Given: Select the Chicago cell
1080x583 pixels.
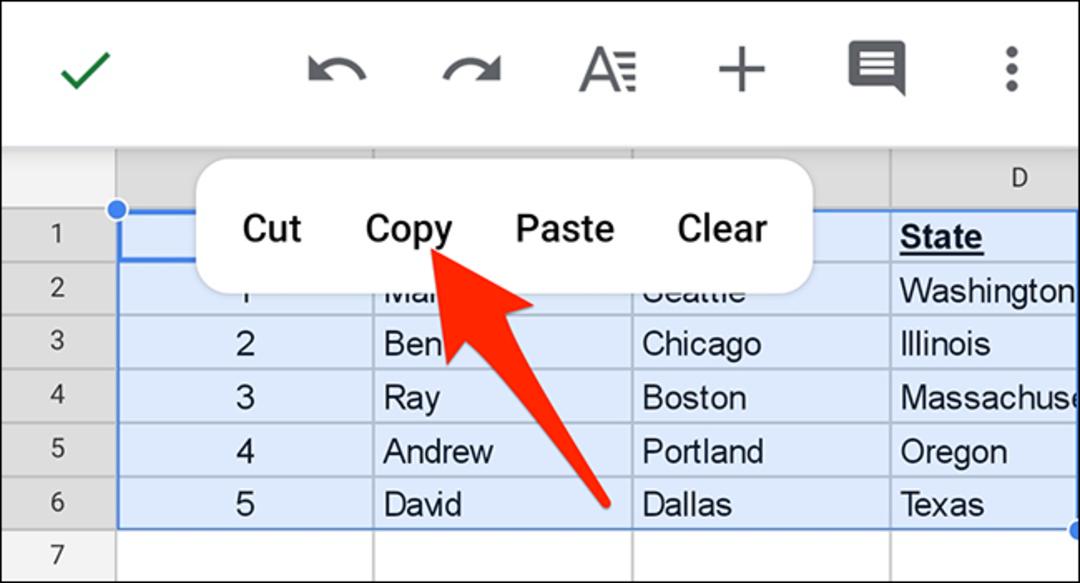Looking at the screenshot, I should click(x=761, y=342).
